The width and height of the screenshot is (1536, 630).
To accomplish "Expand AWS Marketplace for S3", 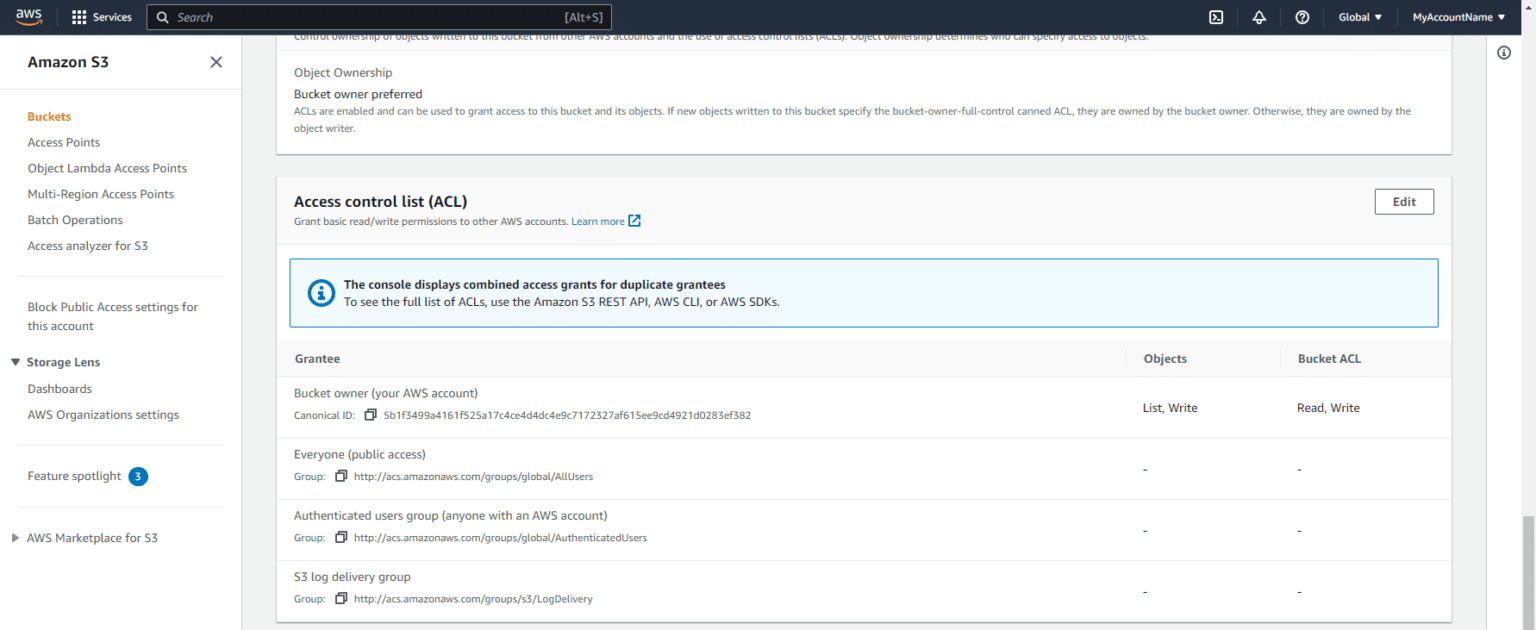I will [15, 538].
